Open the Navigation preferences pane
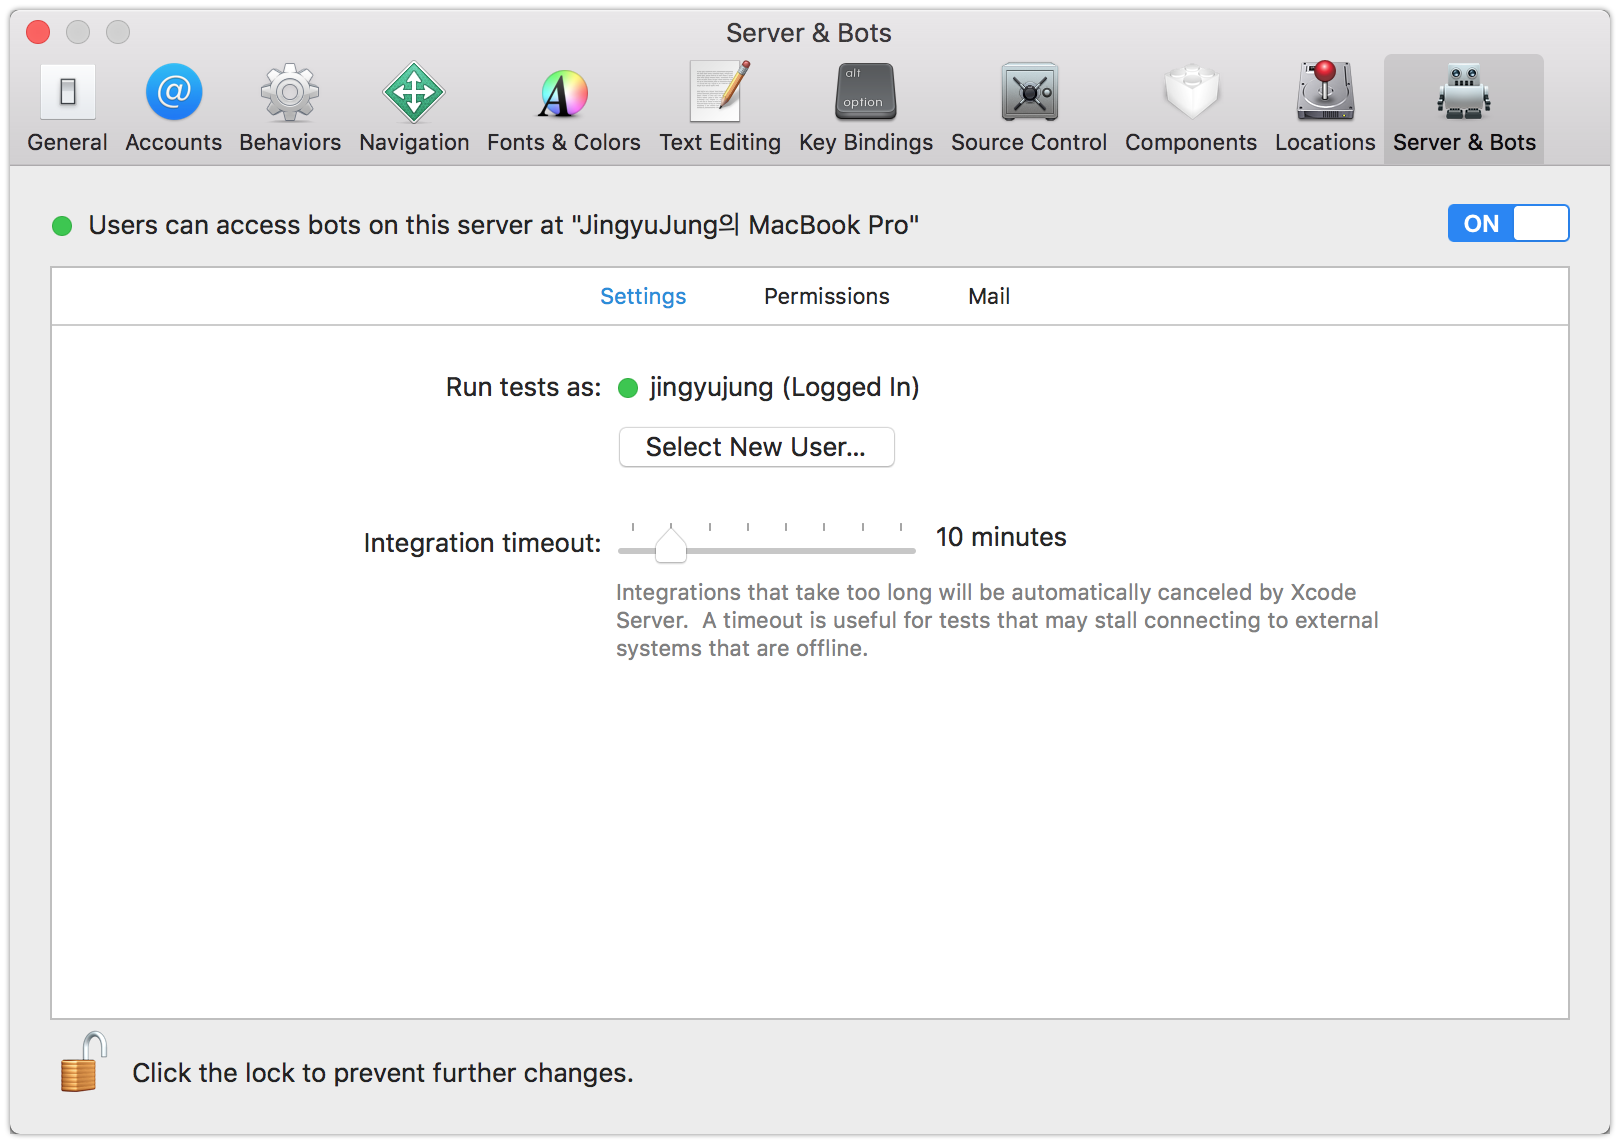This screenshot has width=1620, height=1144. (414, 108)
